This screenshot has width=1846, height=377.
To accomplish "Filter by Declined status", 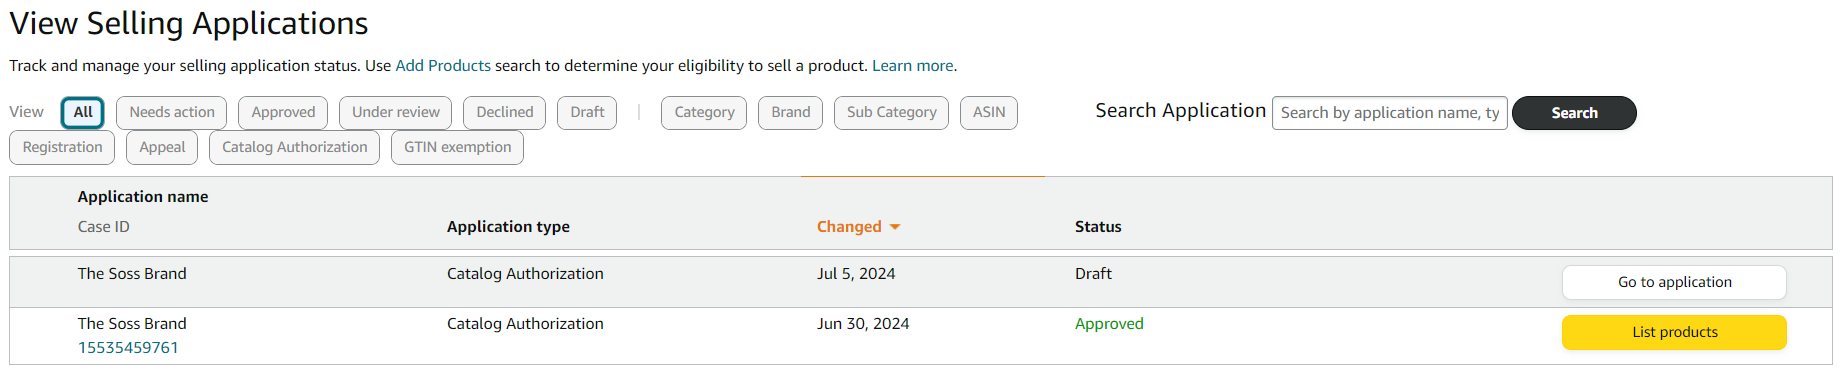I will (505, 113).
